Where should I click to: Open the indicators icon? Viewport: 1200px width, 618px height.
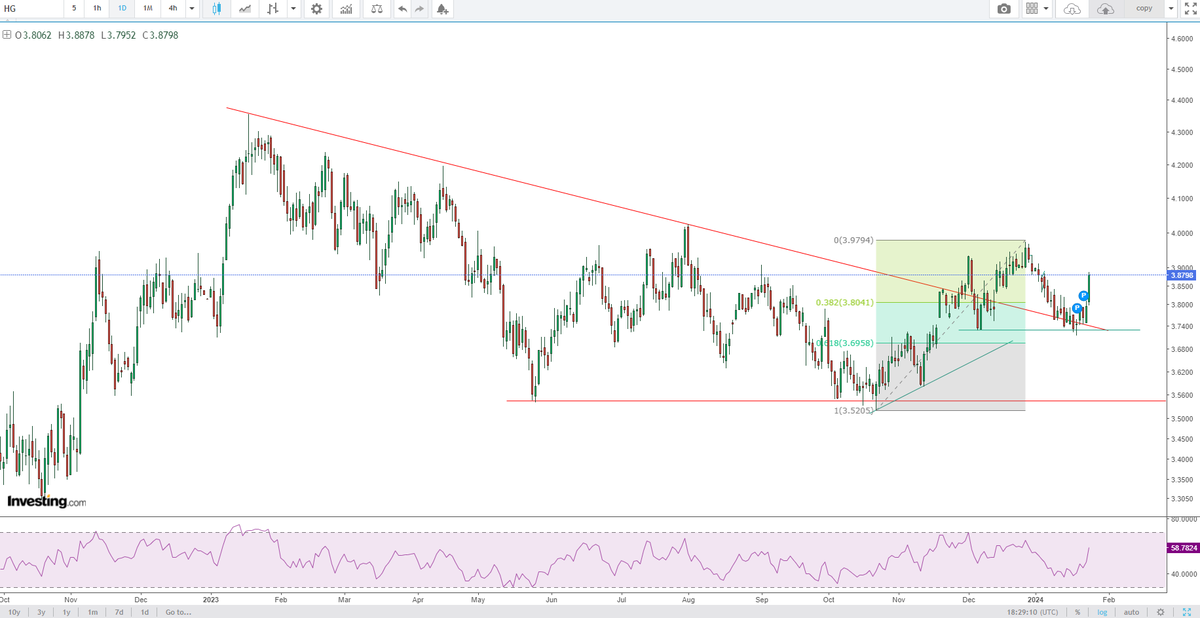[346, 8]
